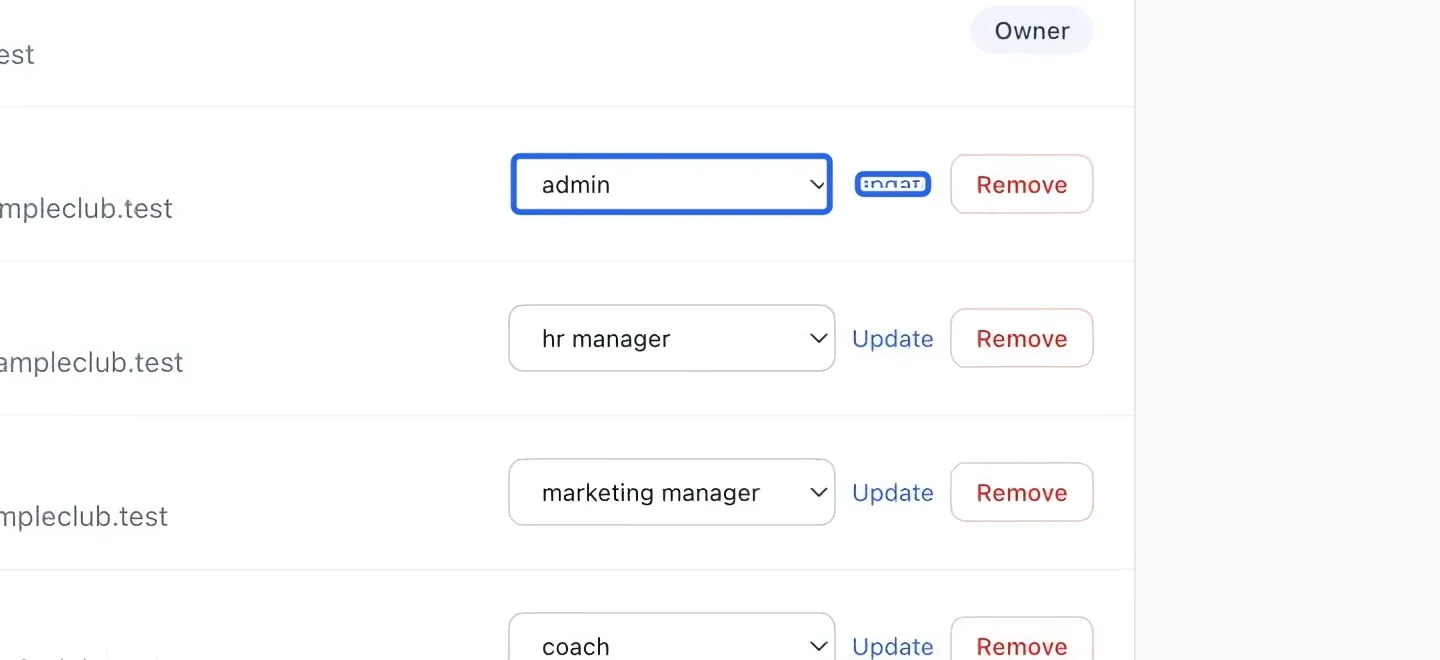This screenshot has height=660, width=1440.
Task: Remove the coach member
Action: (1021, 639)
